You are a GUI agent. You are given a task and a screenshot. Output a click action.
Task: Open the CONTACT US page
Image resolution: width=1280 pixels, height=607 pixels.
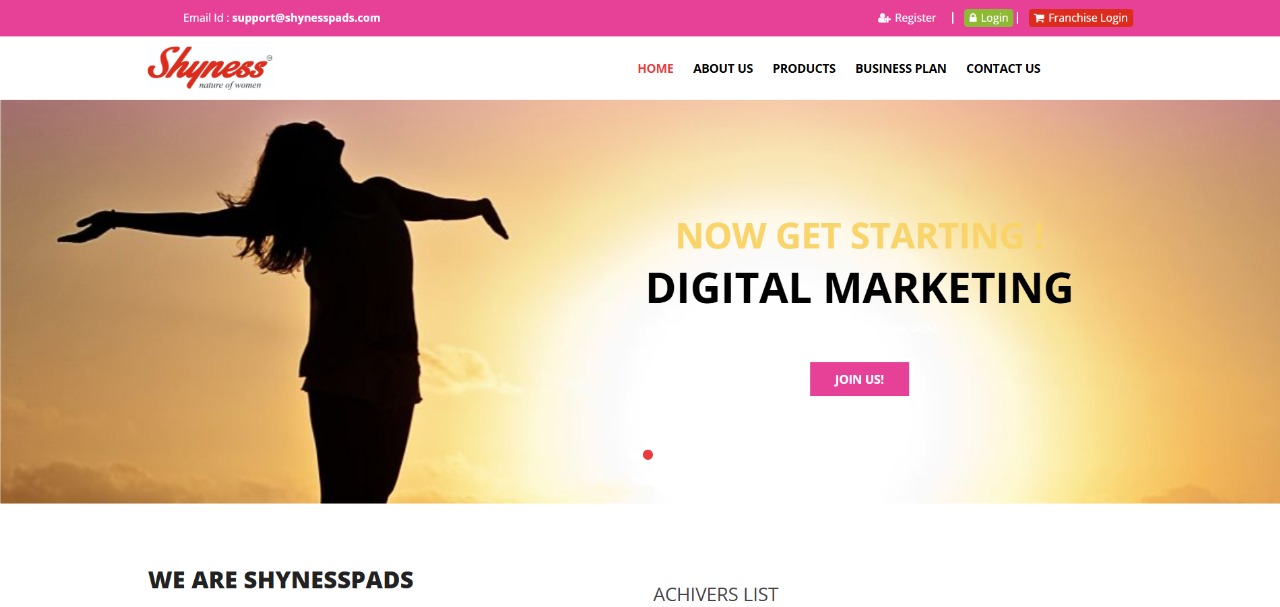[1003, 69]
